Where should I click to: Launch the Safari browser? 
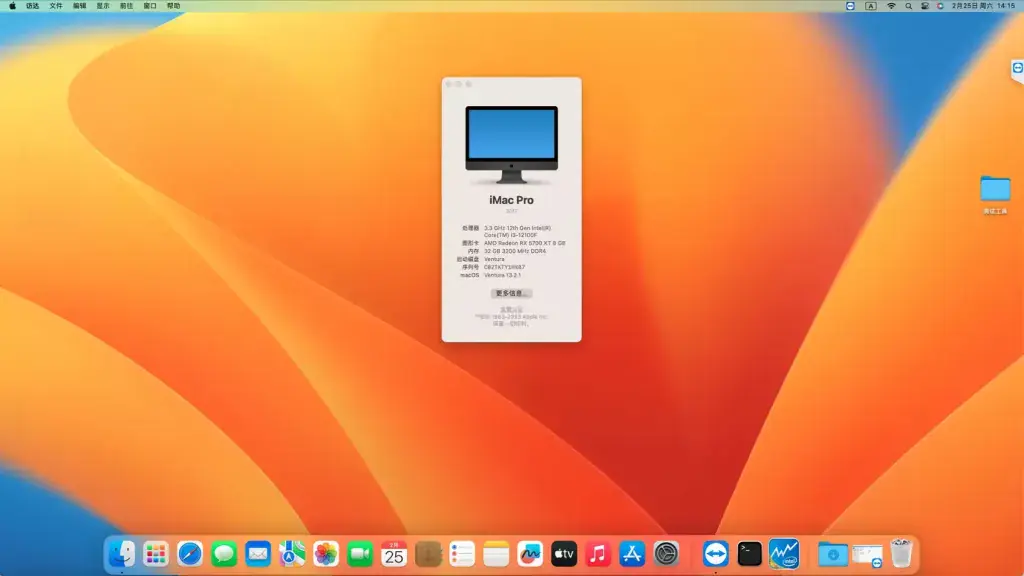[x=189, y=554]
